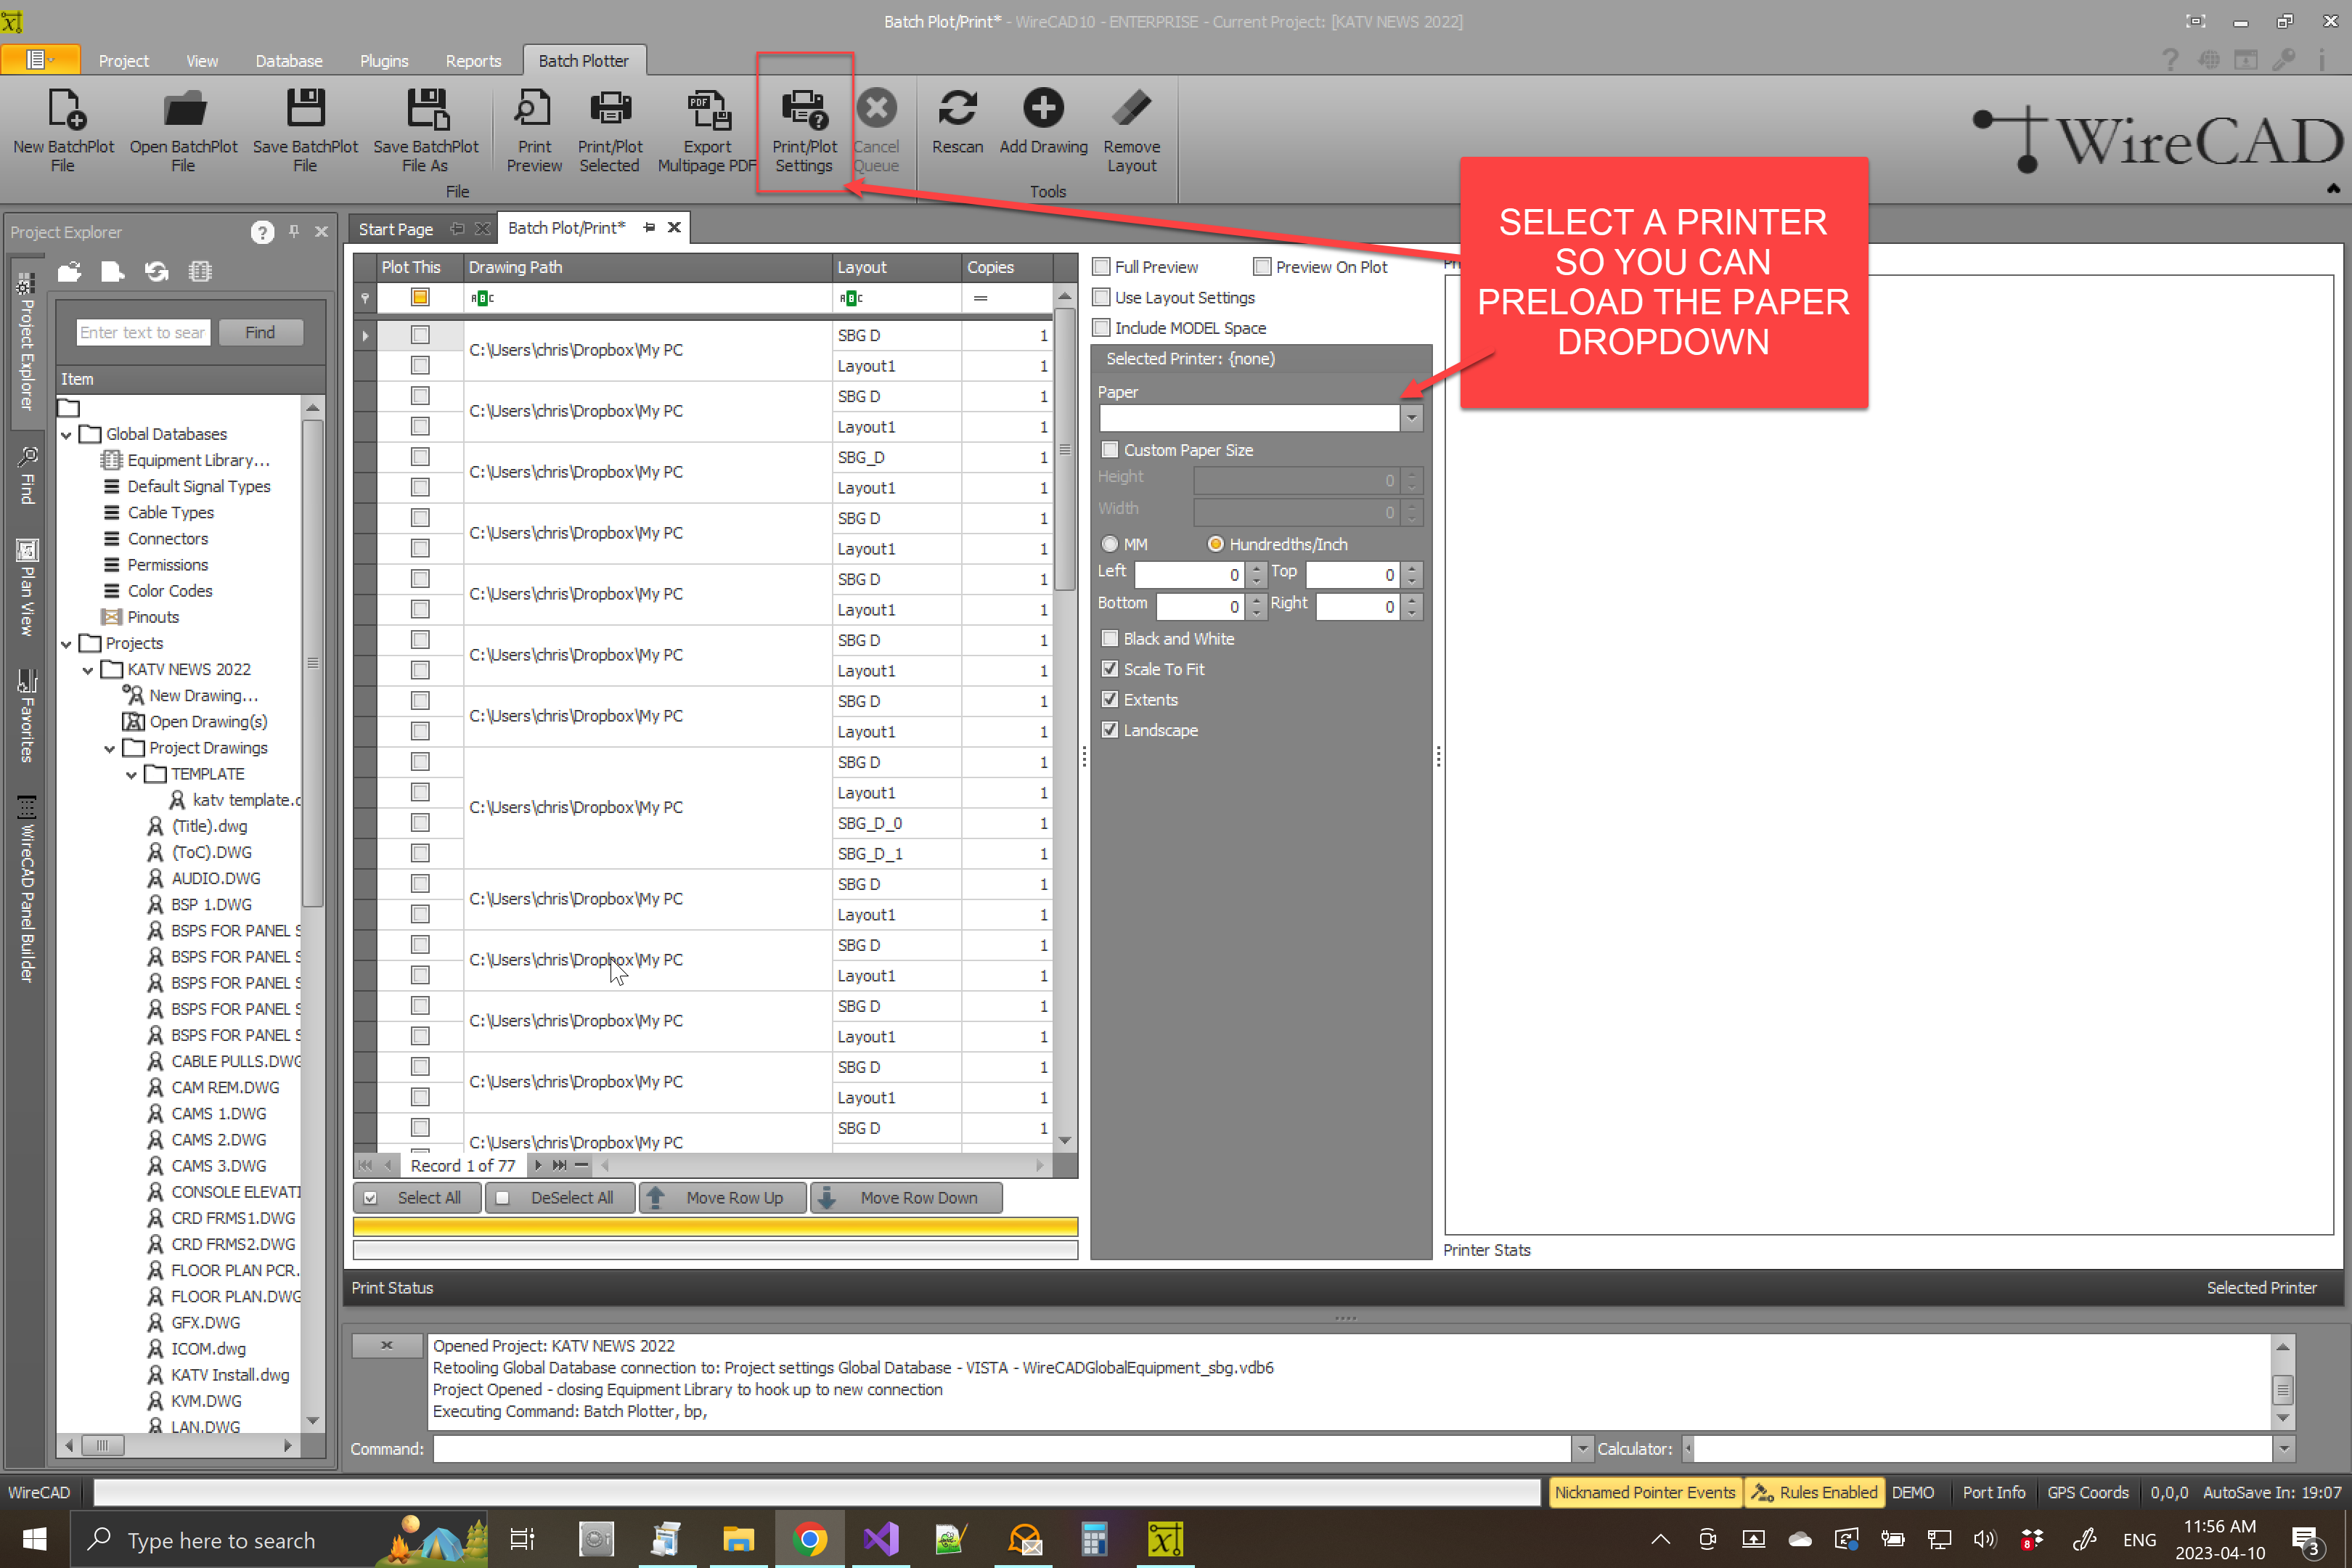2352x1568 pixels.
Task: Open the Project ribbon tab
Action: tap(123, 61)
